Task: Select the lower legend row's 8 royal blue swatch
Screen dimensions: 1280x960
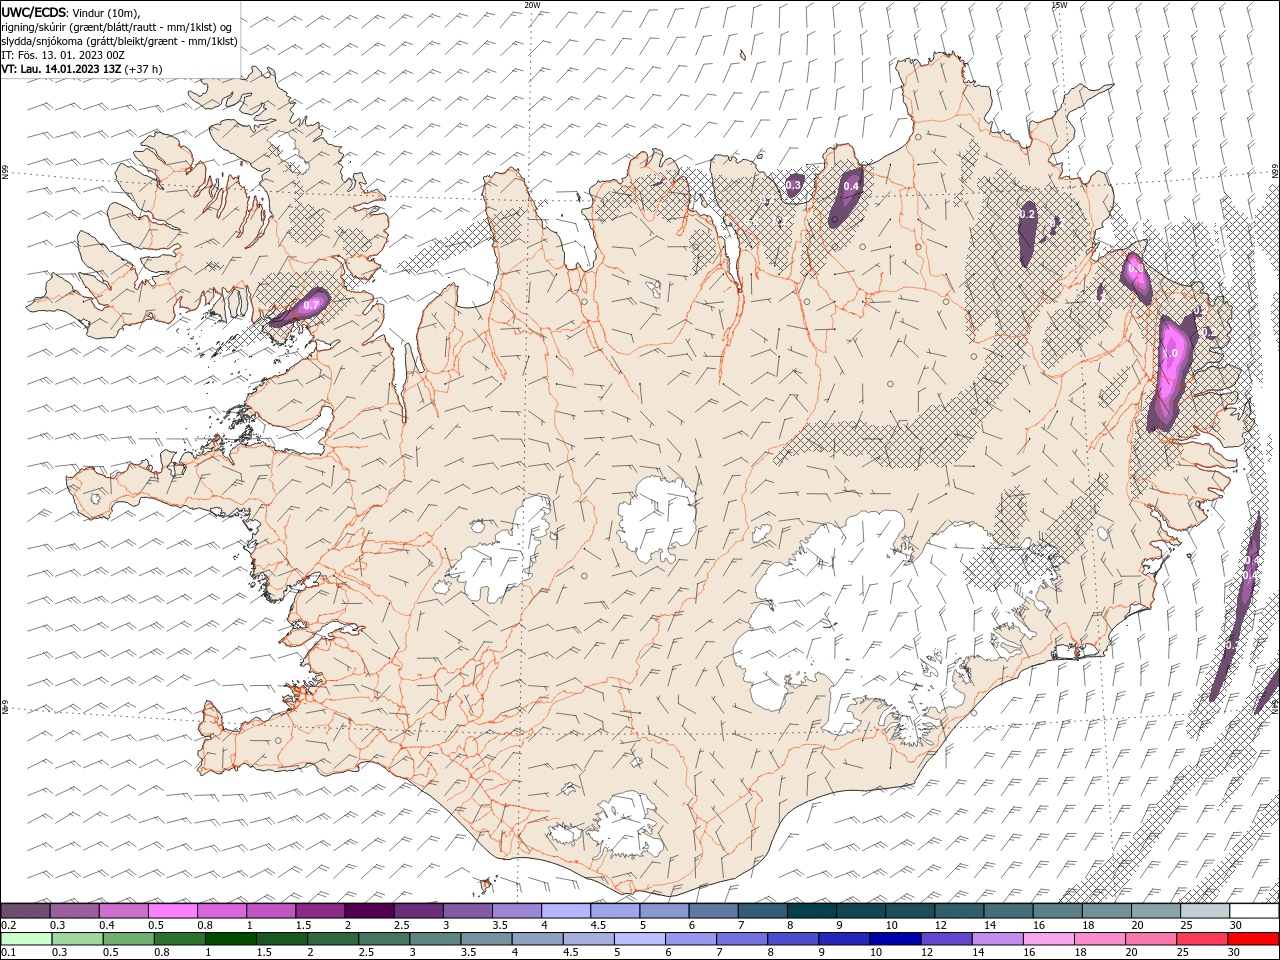Action: [x=794, y=939]
